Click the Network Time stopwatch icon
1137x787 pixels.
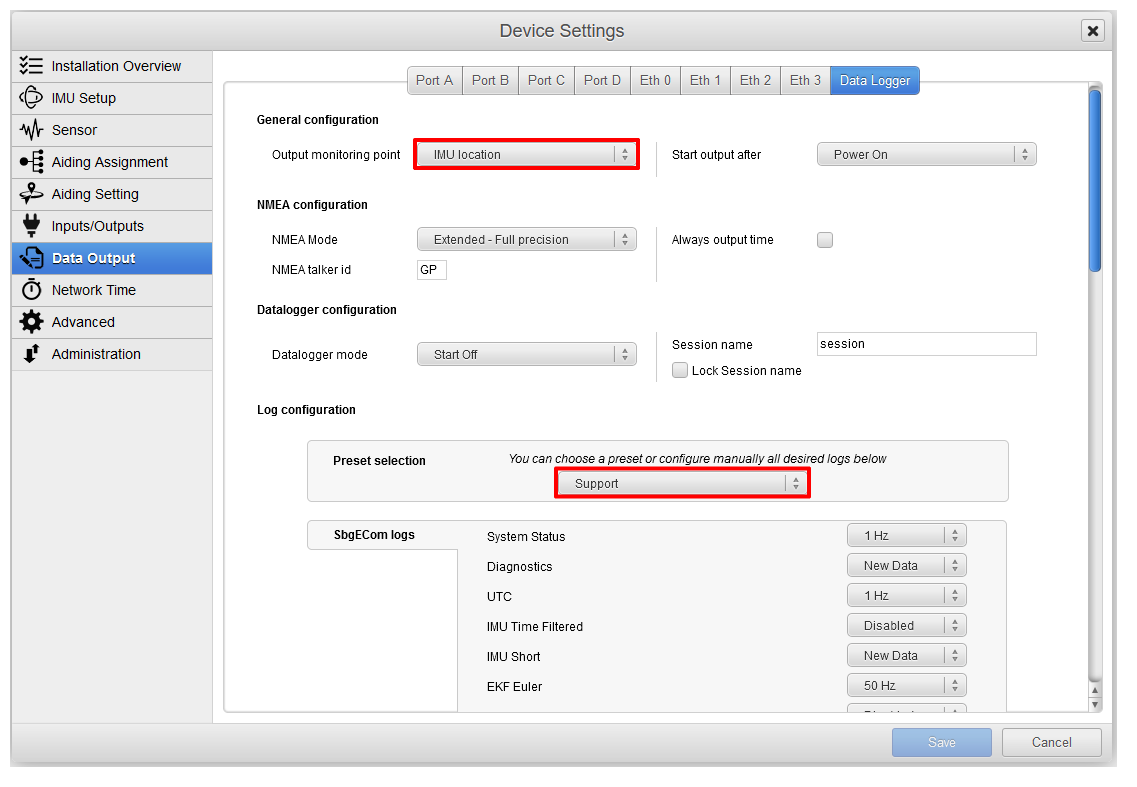(30, 289)
